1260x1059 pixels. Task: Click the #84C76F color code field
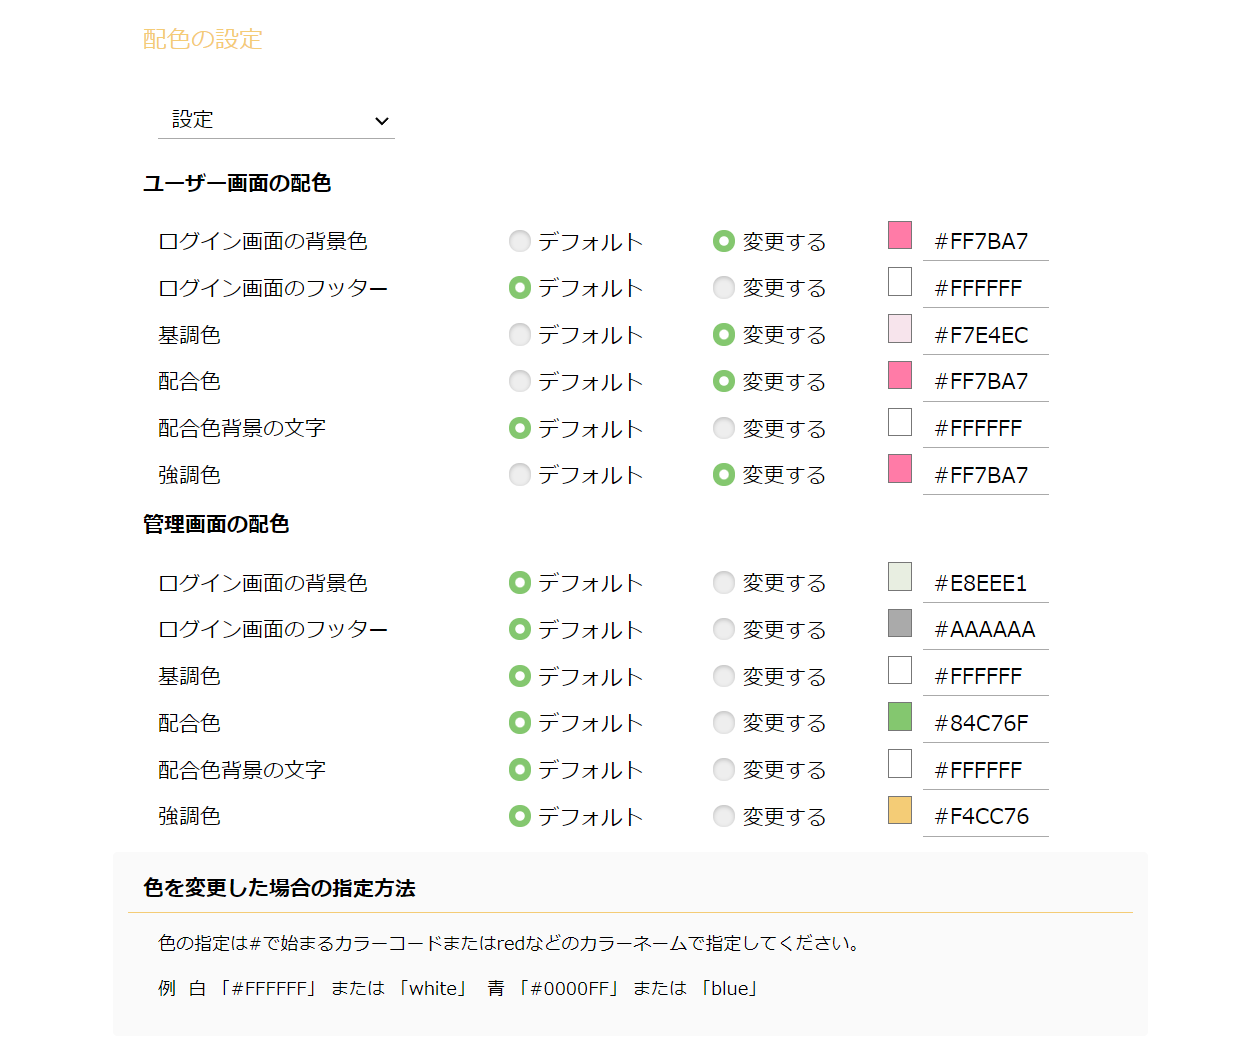point(986,723)
